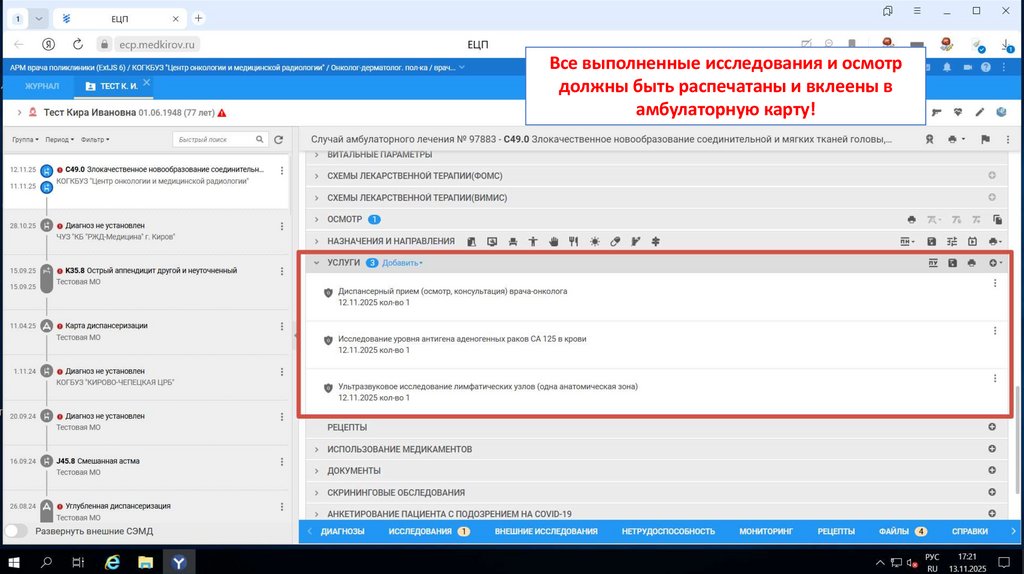Click the hand icon in НАЗНАЧЕНИЯ И НАПРАВЛЕНИЯ
The image size is (1024, 574).
(x=553, y=242)
